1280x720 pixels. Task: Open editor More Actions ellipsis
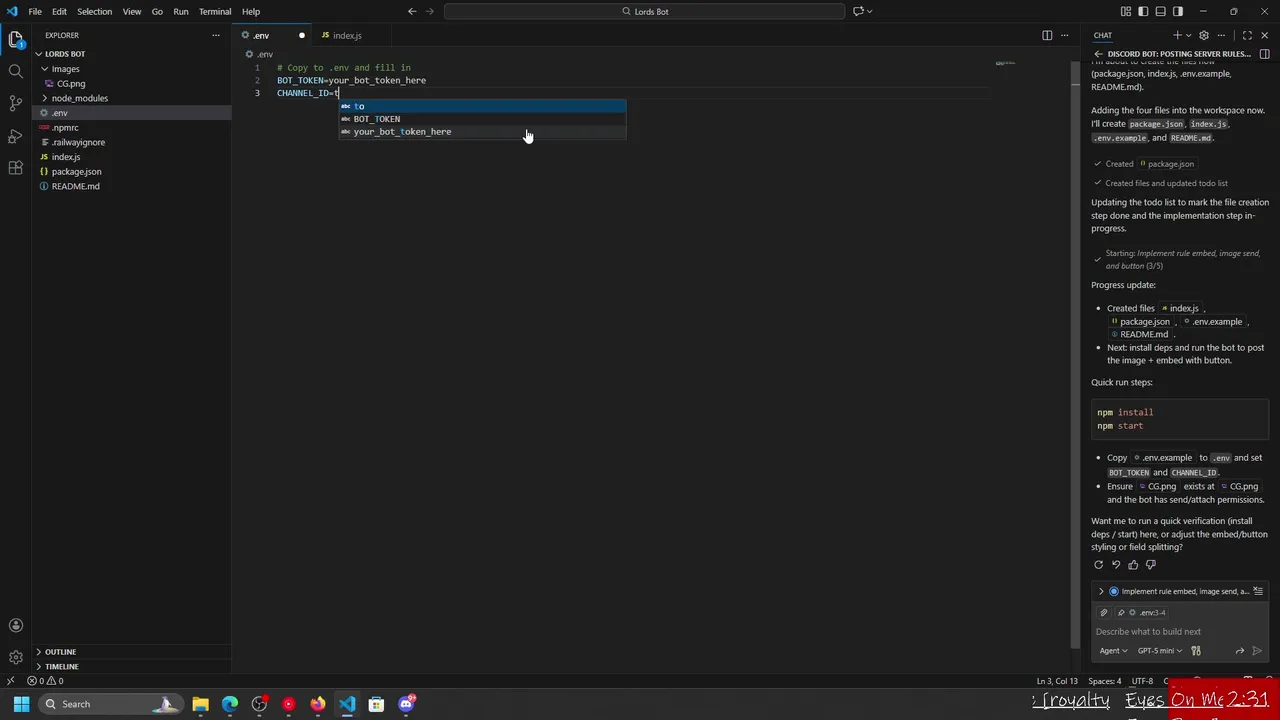tap(1065, 35)
